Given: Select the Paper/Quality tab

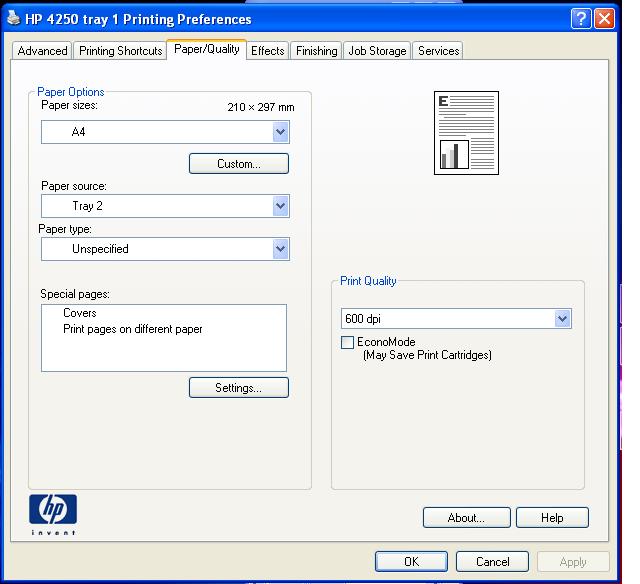Looking at the screenshot, I should pos(207,49).
